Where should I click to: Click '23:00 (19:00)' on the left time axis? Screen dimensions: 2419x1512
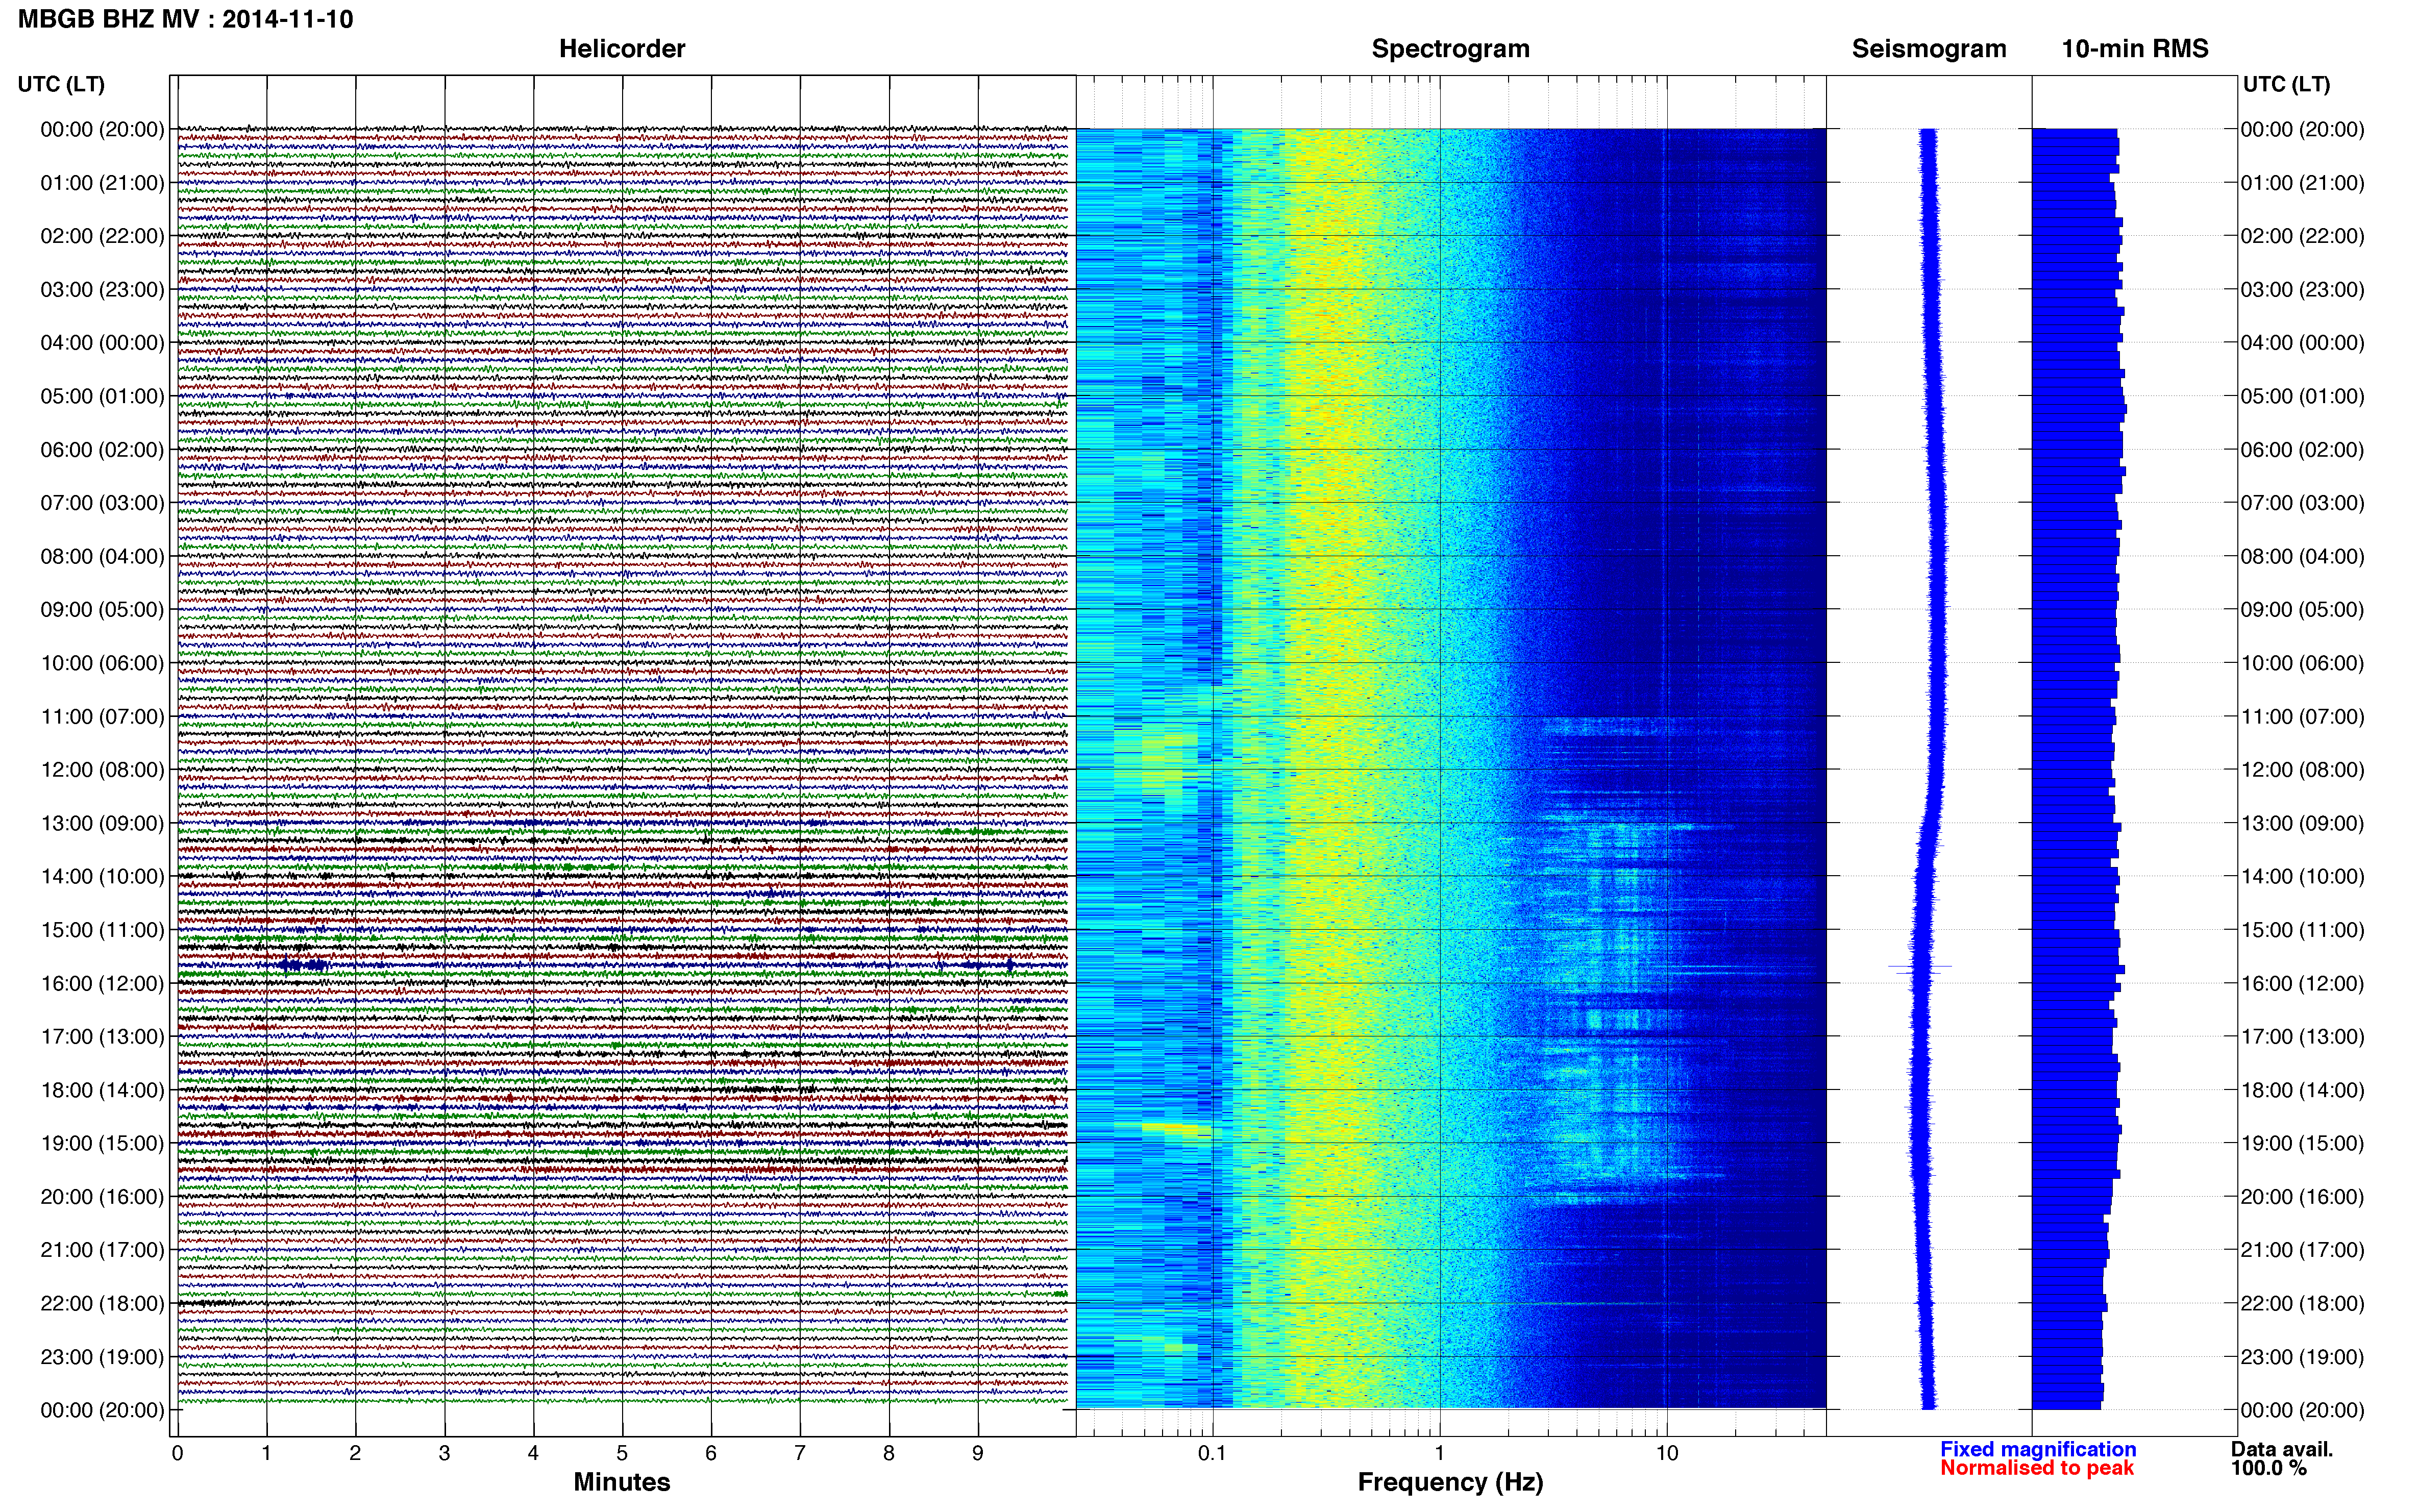(102, 1357)
